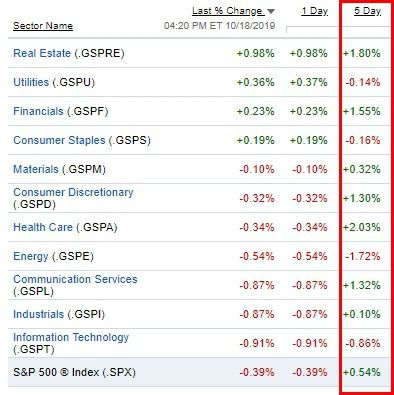Sort table by 1 Day column
This screenshot has height=395, width=394.
pyautogui.click(x=315, y=11)
